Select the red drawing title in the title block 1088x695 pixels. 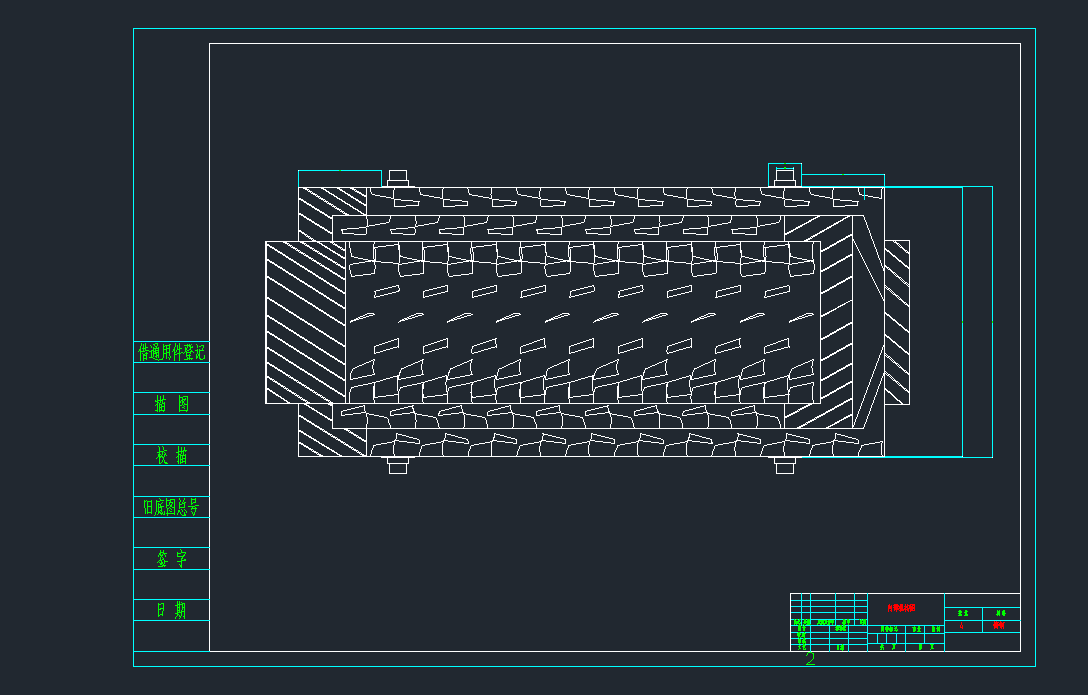tap(901, 608)
